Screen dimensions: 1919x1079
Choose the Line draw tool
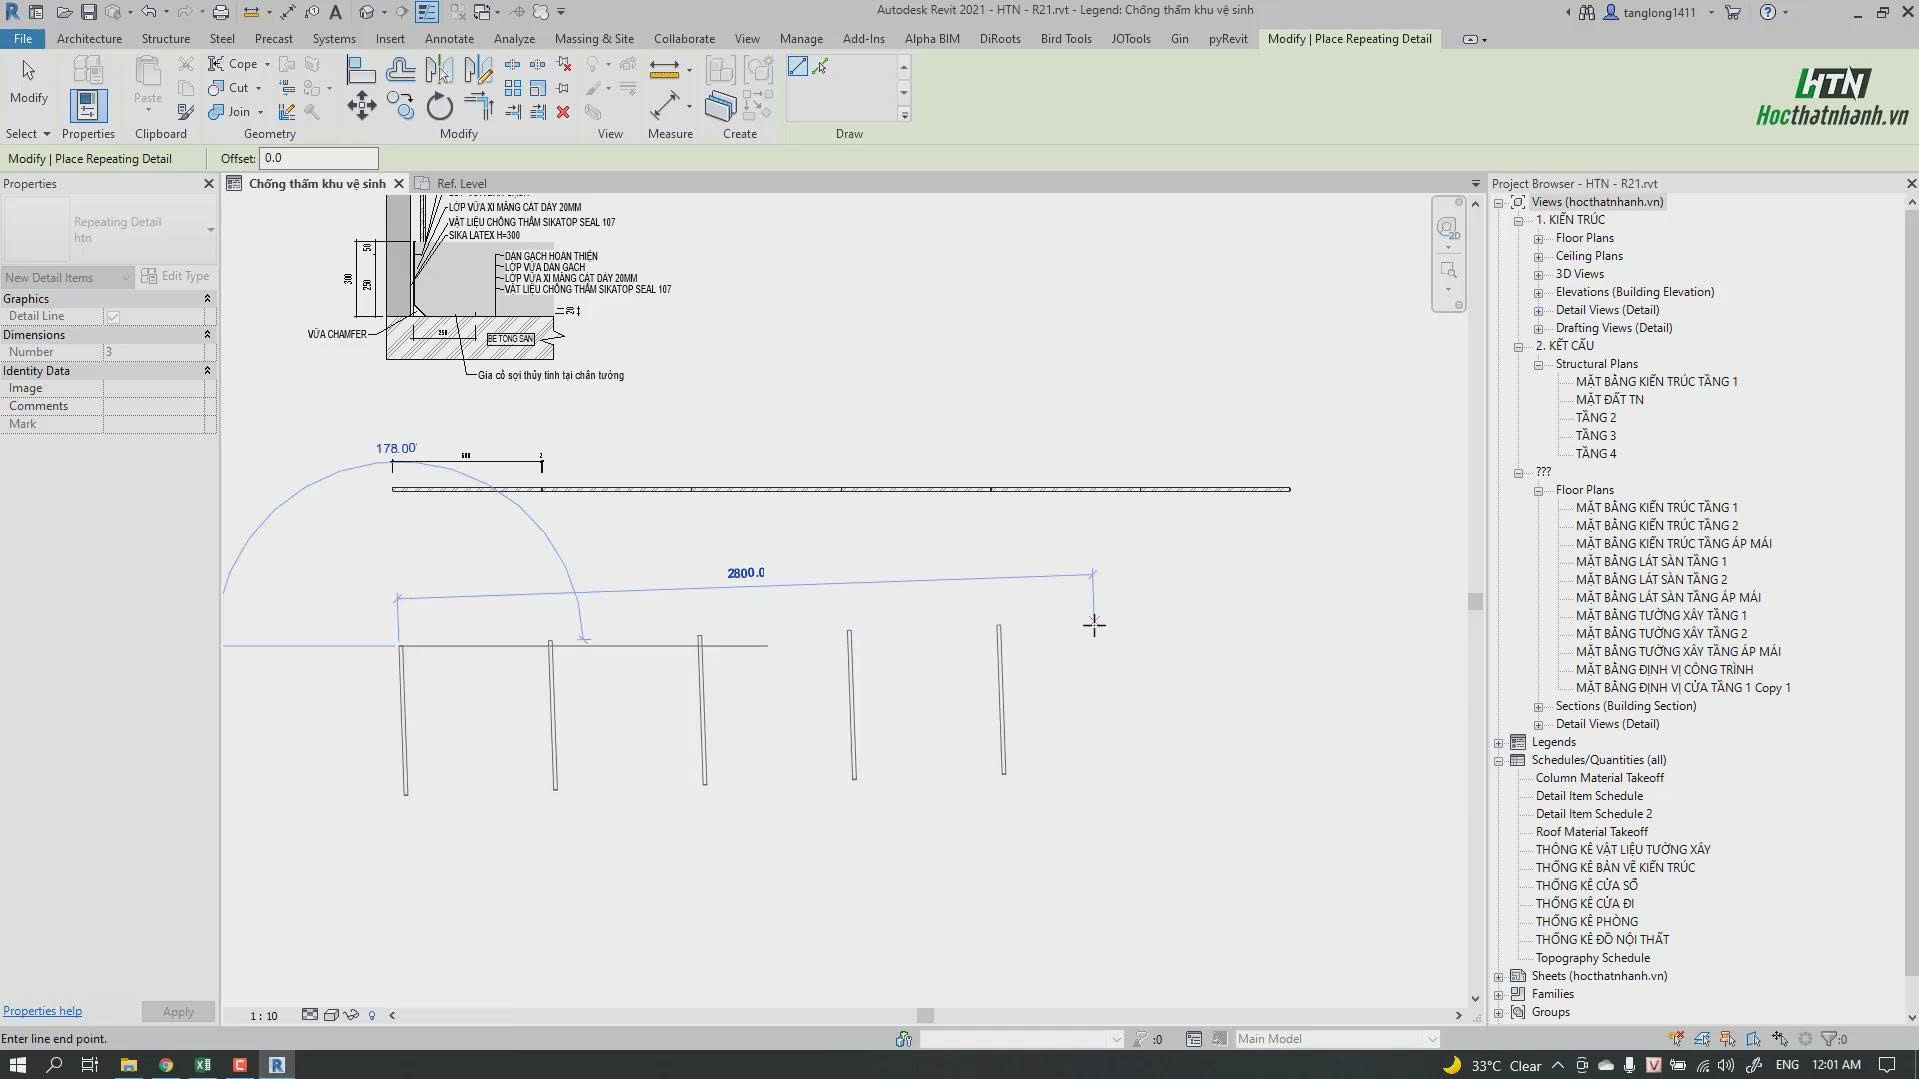[x=797, y=67]
